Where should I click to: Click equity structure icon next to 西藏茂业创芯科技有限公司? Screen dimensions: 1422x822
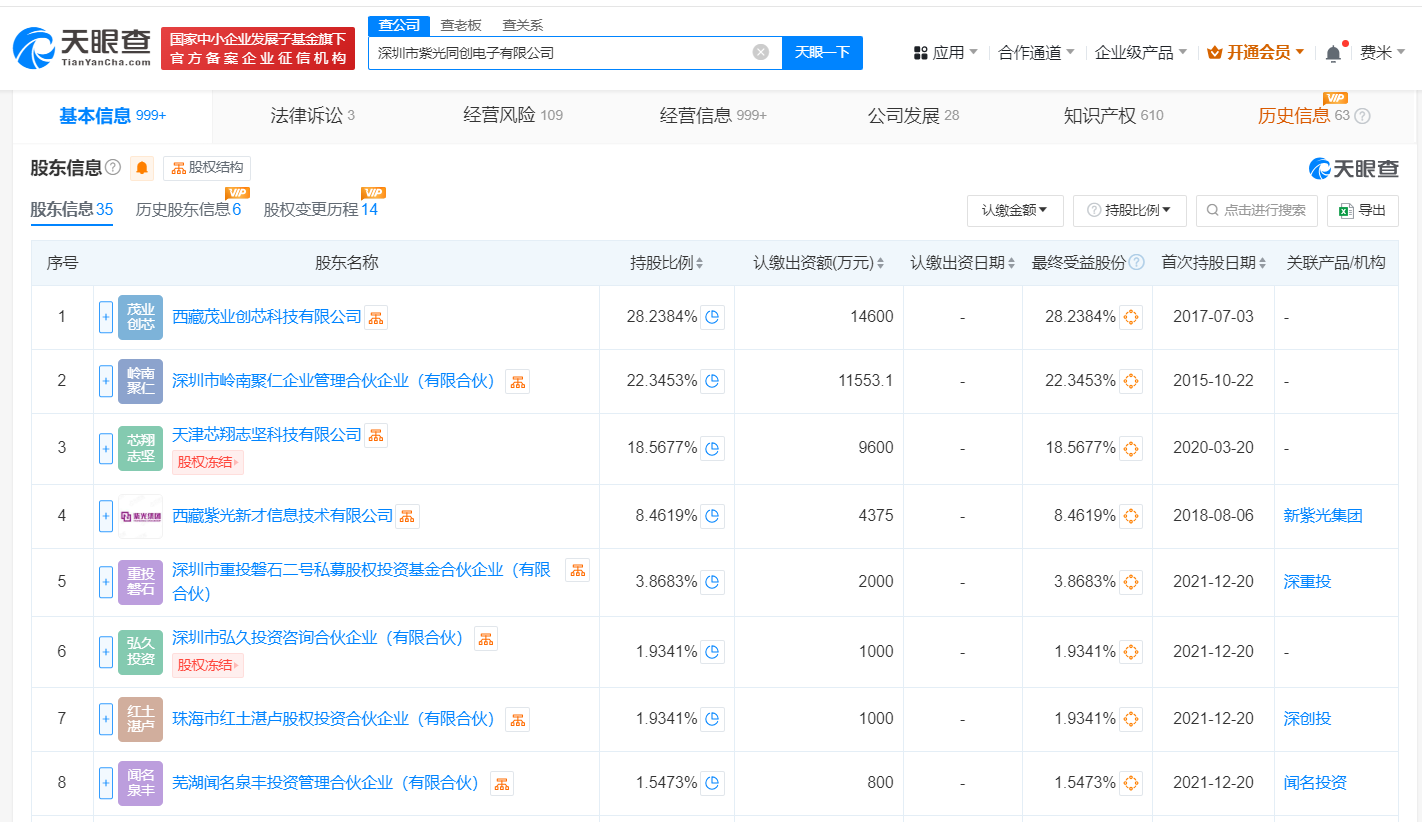376,317
